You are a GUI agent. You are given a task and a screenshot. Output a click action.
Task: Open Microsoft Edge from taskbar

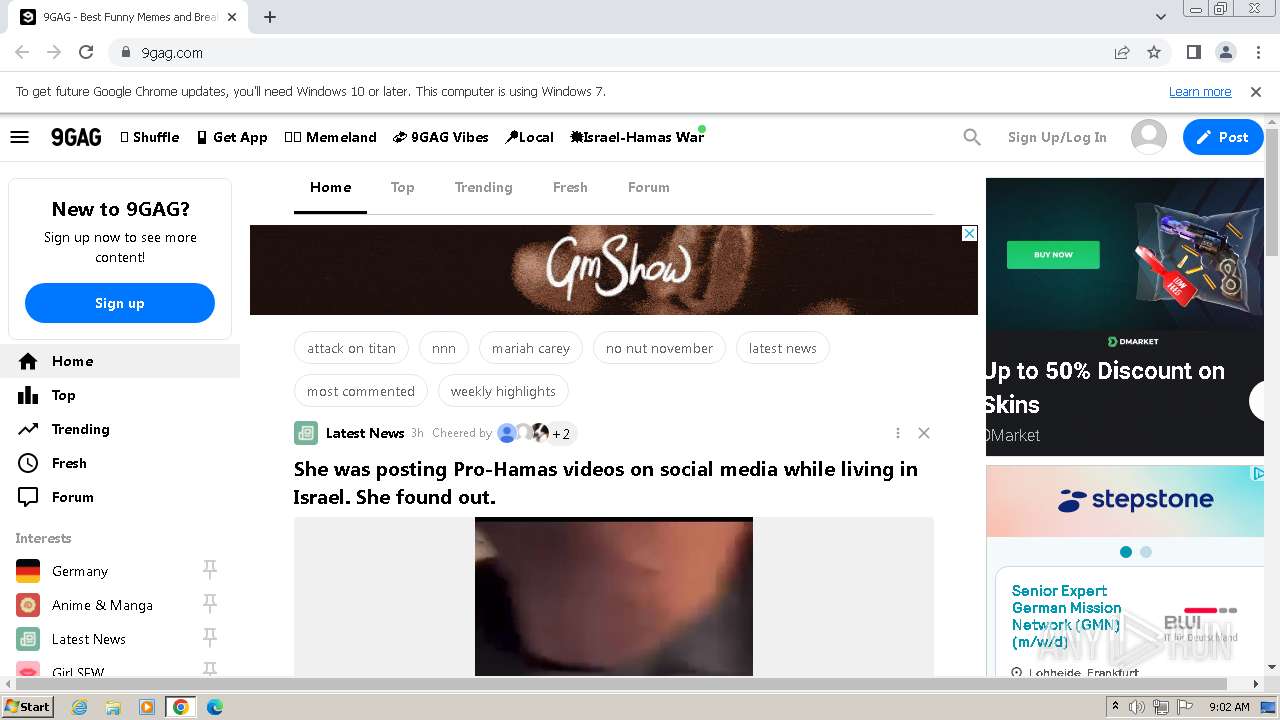(214, 707)
